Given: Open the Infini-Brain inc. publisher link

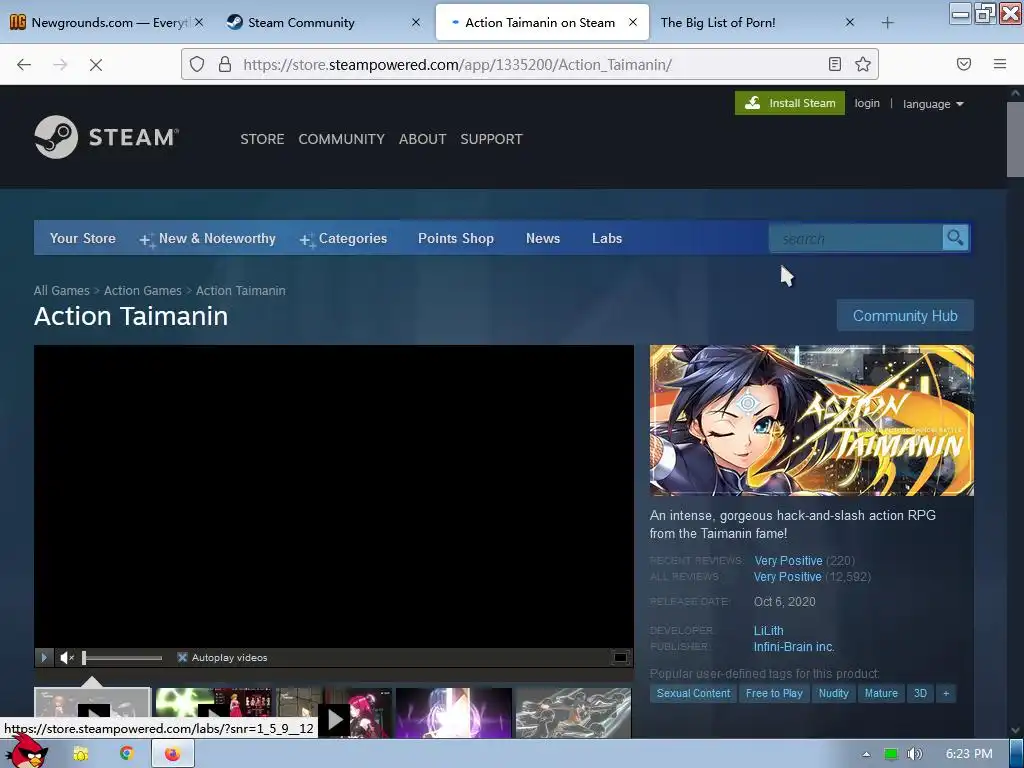Looking at the screenshot, I should pyautogui.click(x=794, y=647).
